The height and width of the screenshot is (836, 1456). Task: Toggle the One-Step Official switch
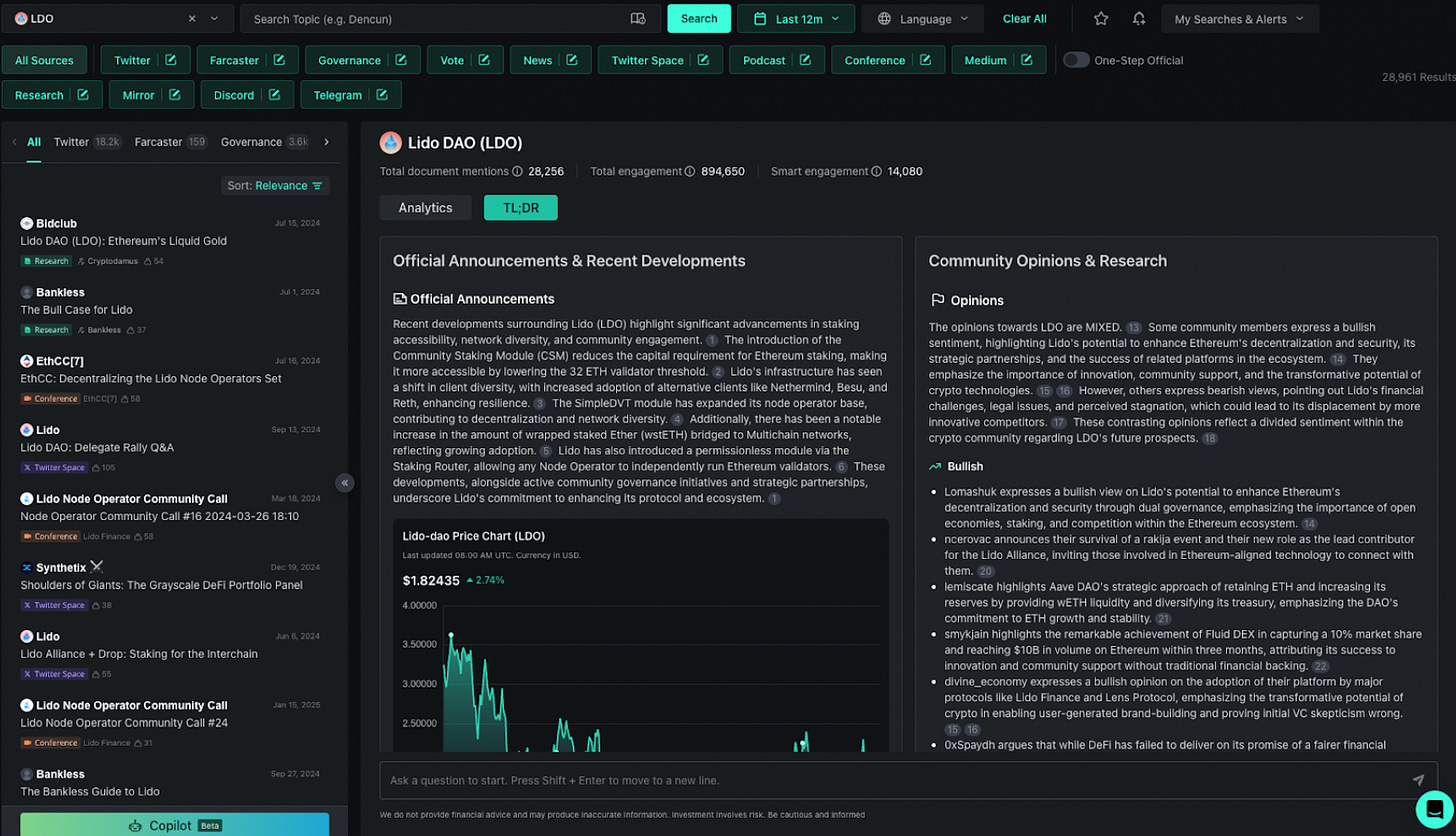tap(1076, 60)
